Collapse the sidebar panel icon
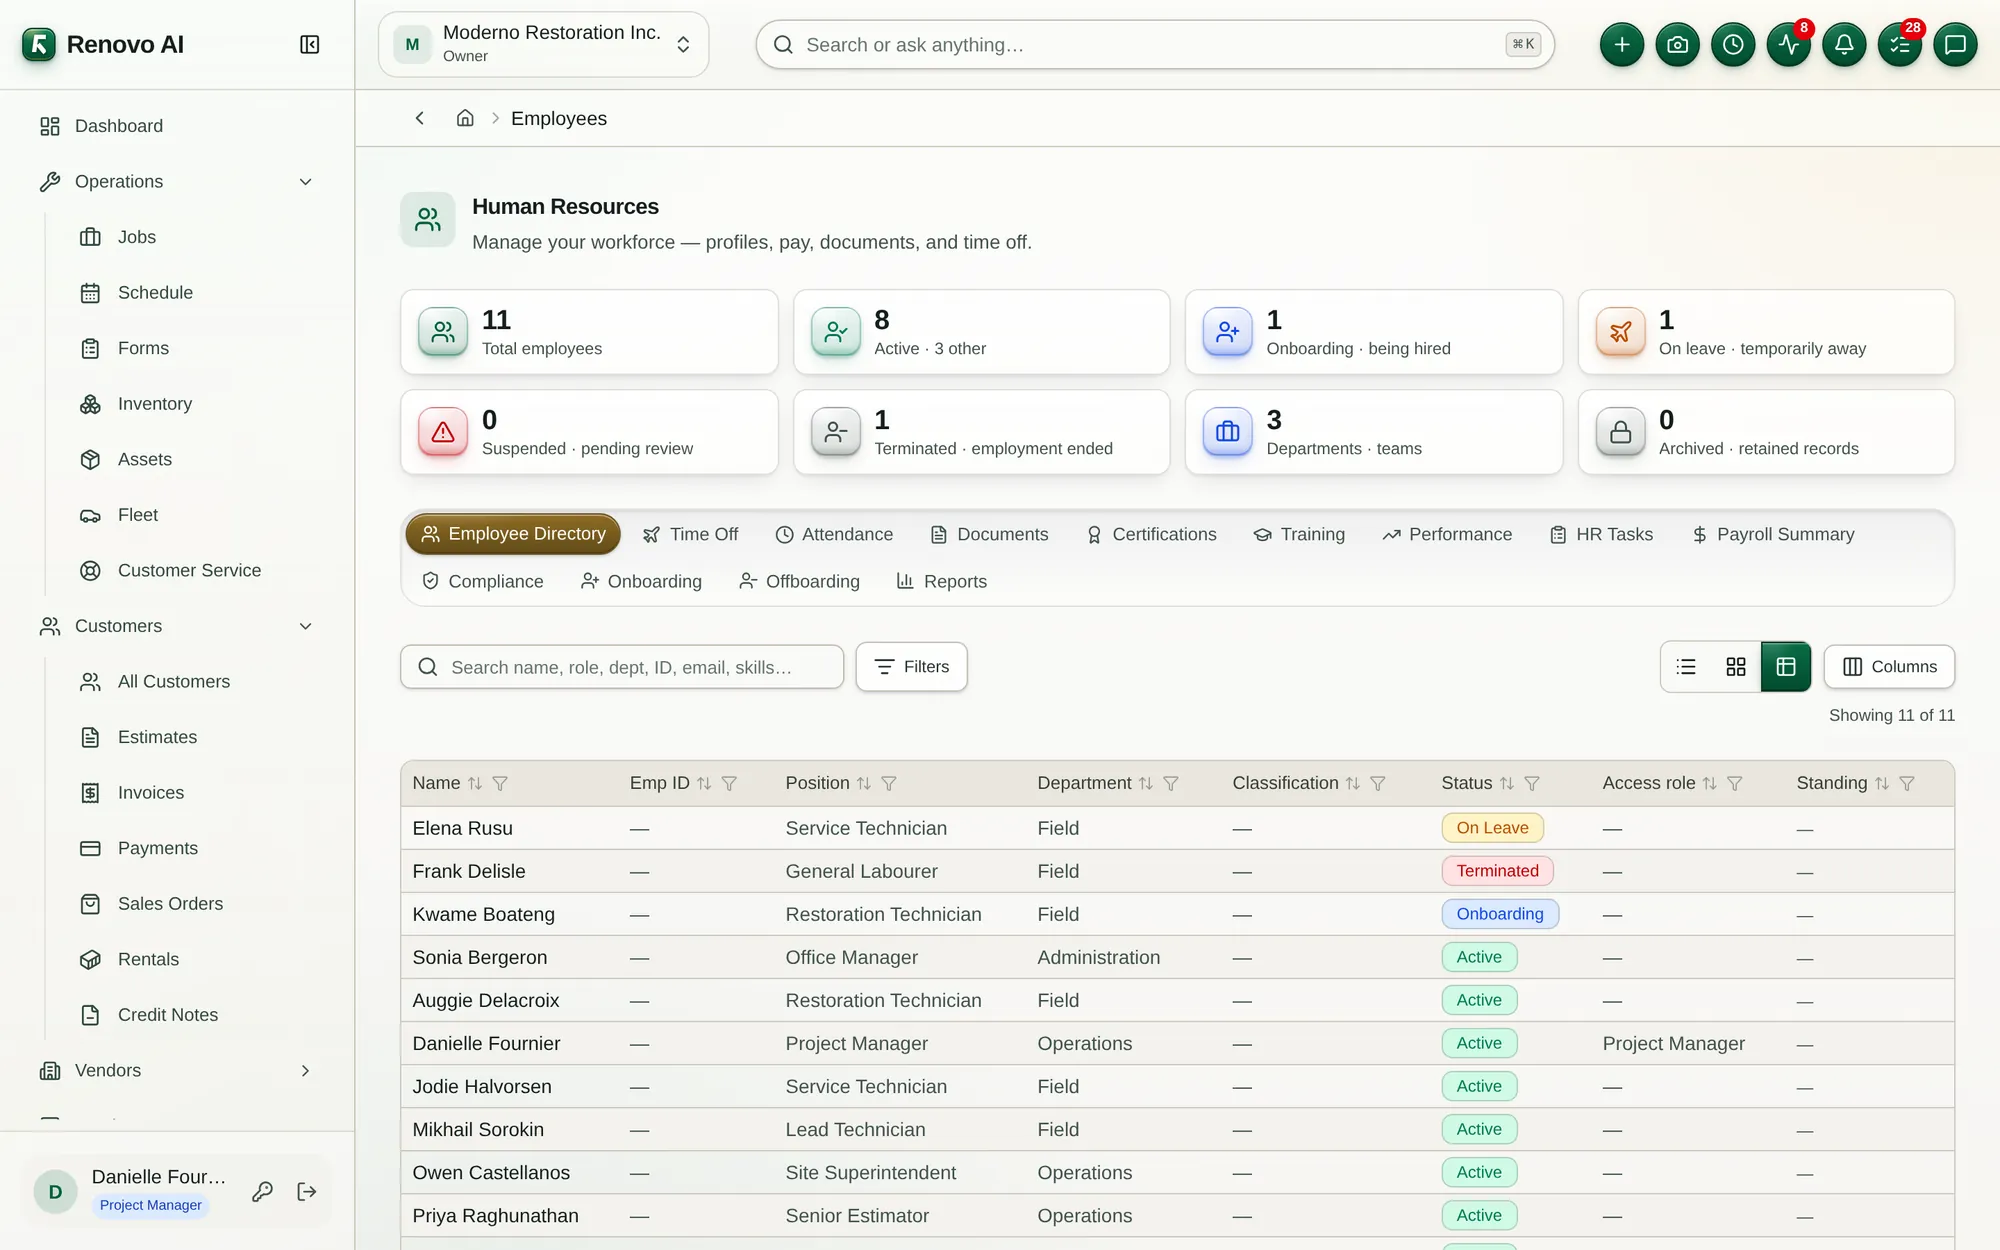This screenshot has width=2000, height=1250. tap(309, 45)
